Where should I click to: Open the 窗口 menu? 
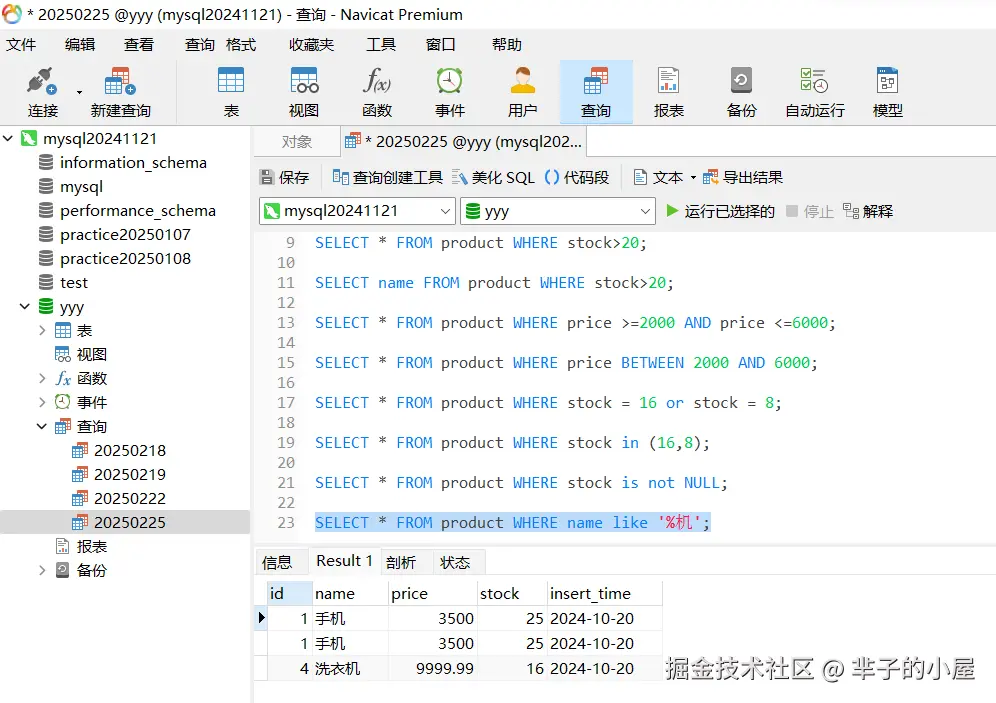coord(440,44)
